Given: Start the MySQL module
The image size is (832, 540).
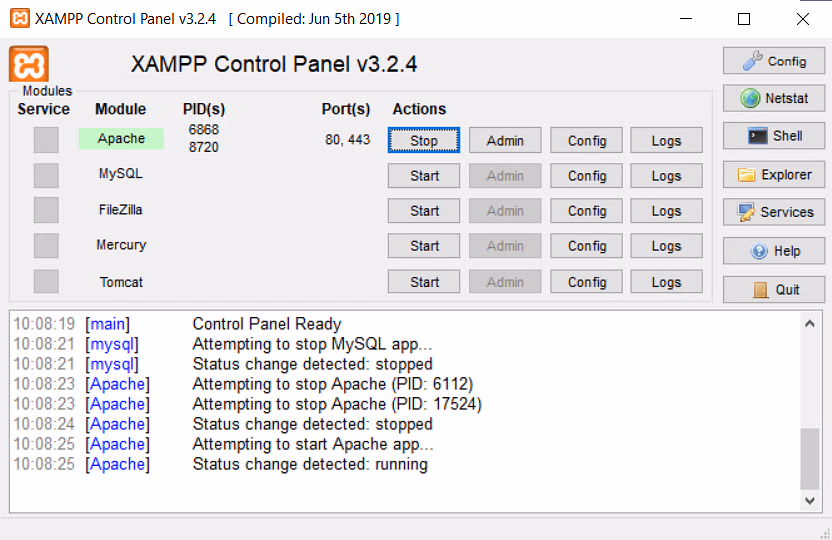Looking at the screenshot, I should coord(424,176).
